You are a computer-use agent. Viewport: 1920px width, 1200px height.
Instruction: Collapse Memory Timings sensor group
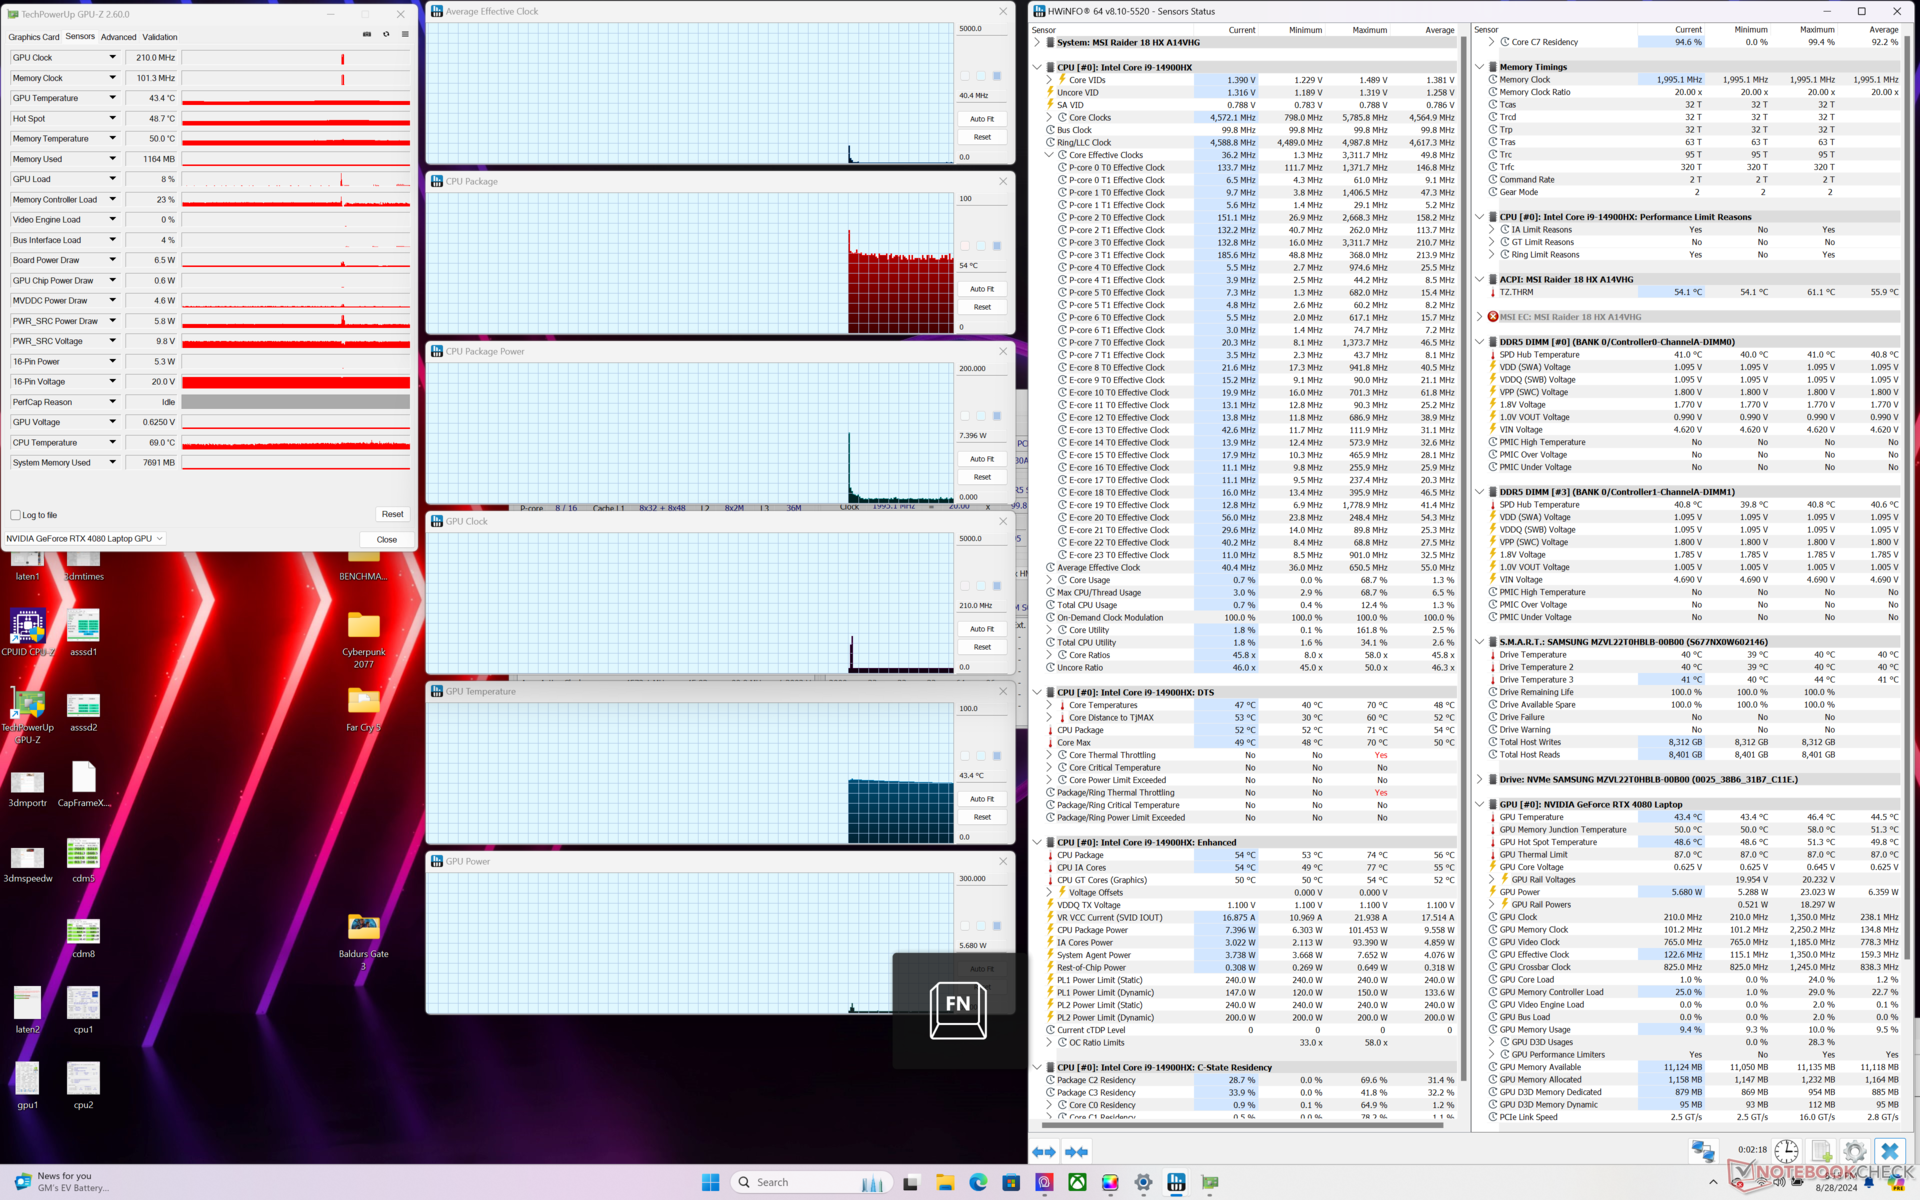[1480, 67]
